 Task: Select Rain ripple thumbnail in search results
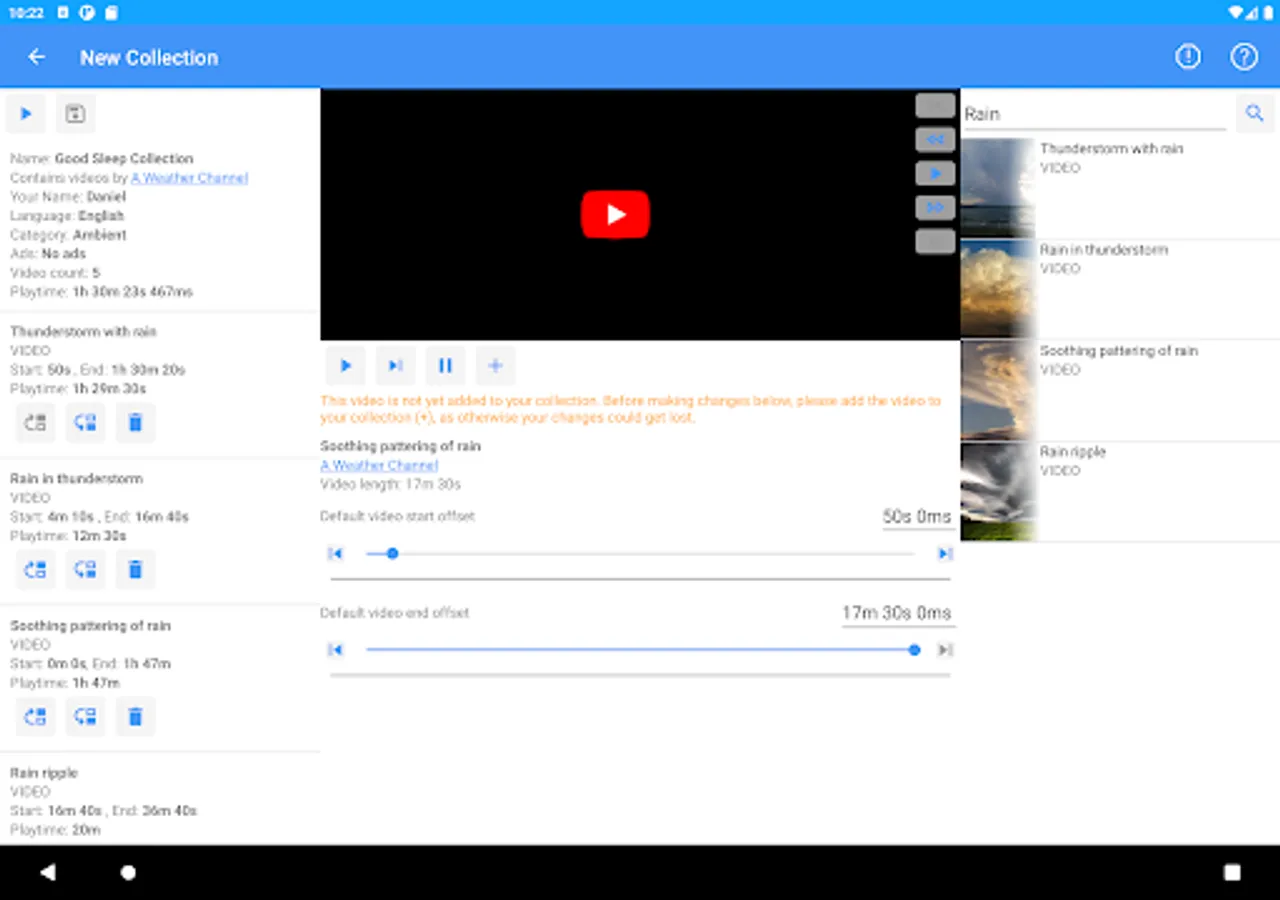[998, 492]
